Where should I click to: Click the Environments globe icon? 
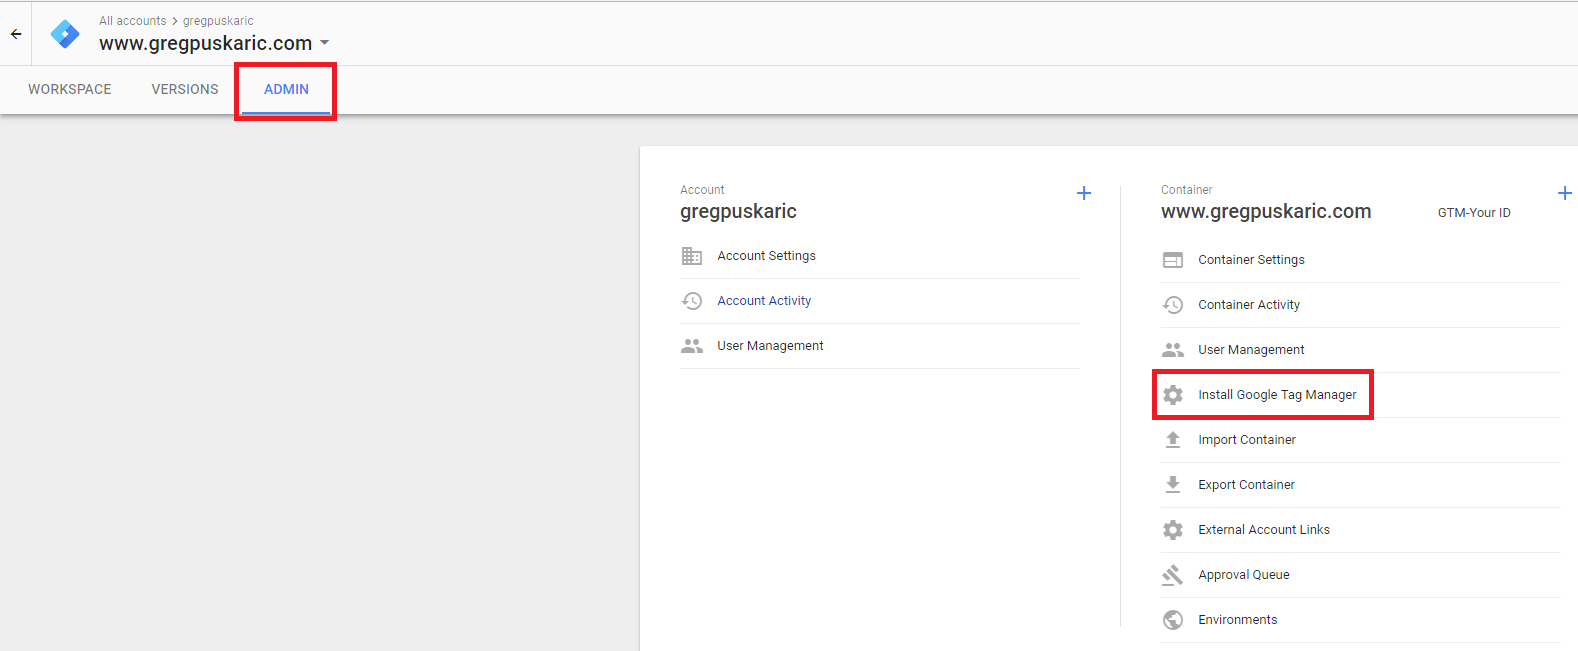(1173, 620)
